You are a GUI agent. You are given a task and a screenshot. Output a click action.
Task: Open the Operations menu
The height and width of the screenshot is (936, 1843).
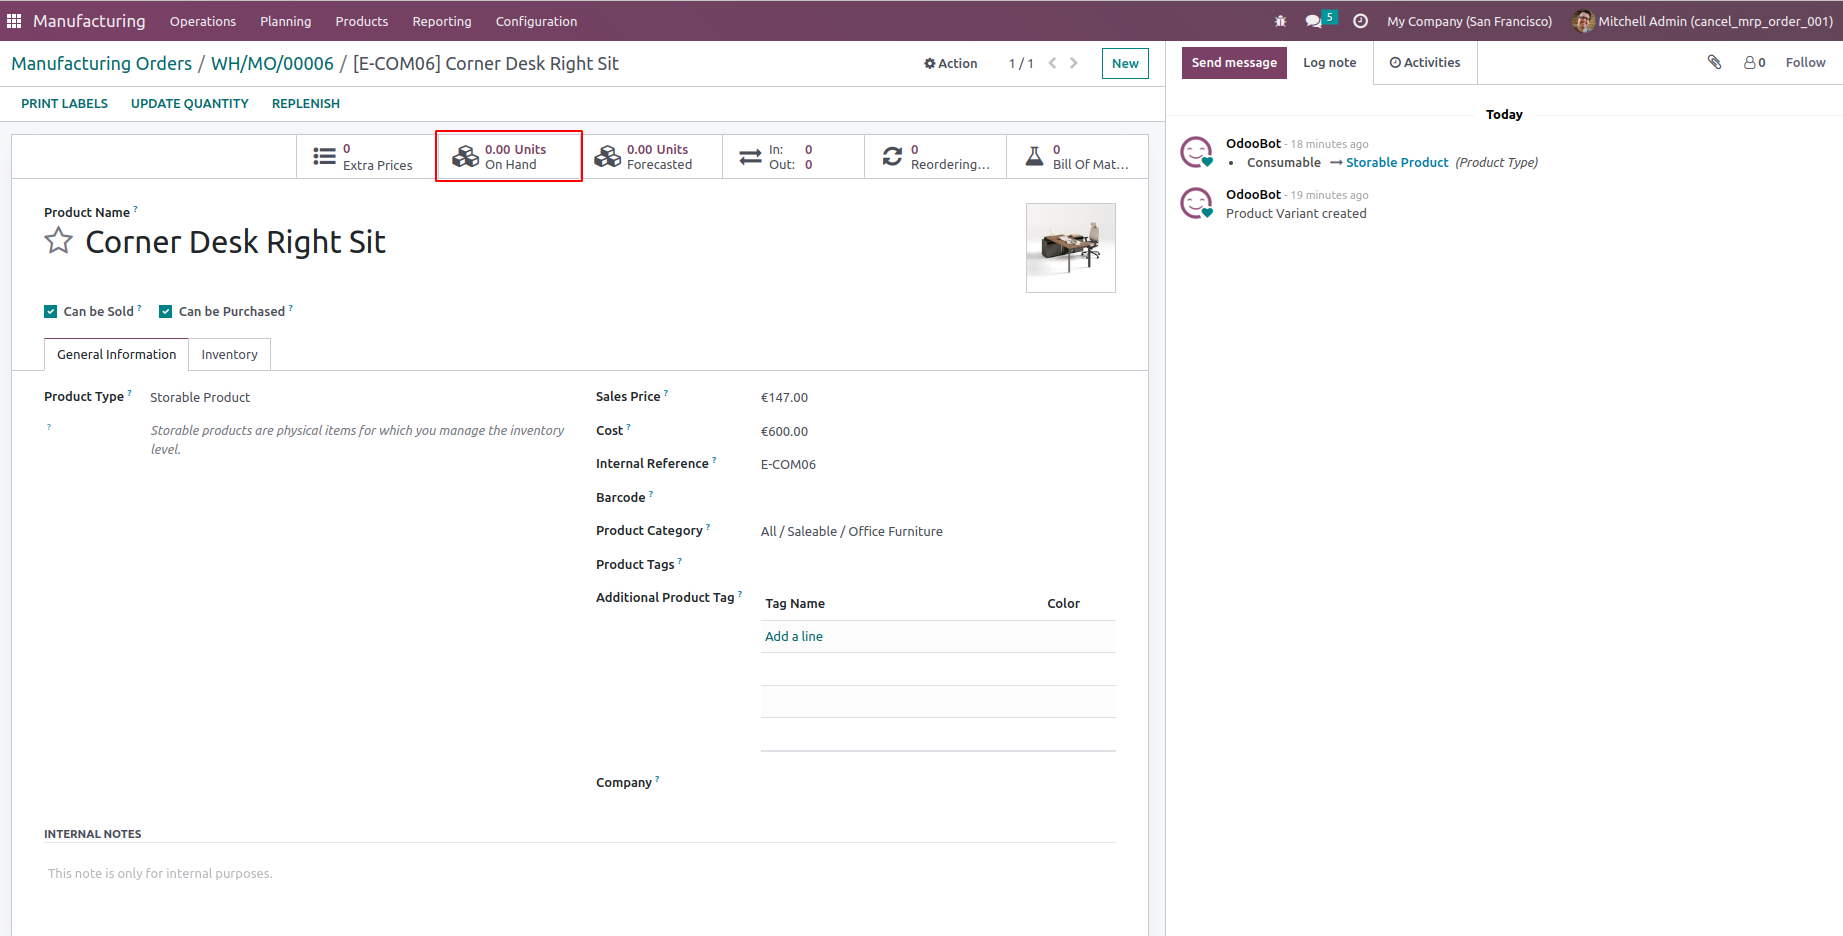click(203, 21)
